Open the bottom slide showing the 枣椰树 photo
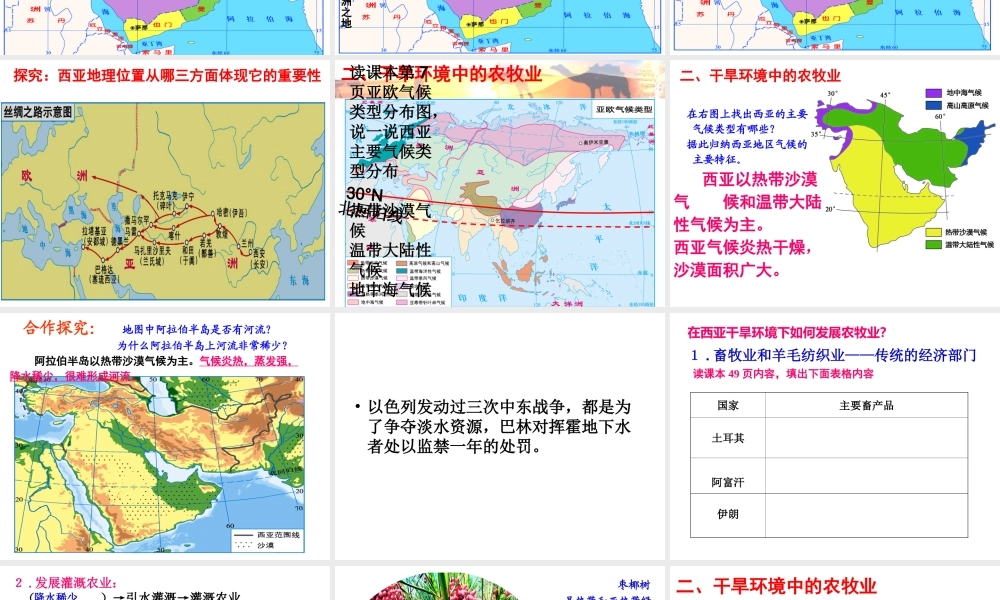 coord(500,583)
